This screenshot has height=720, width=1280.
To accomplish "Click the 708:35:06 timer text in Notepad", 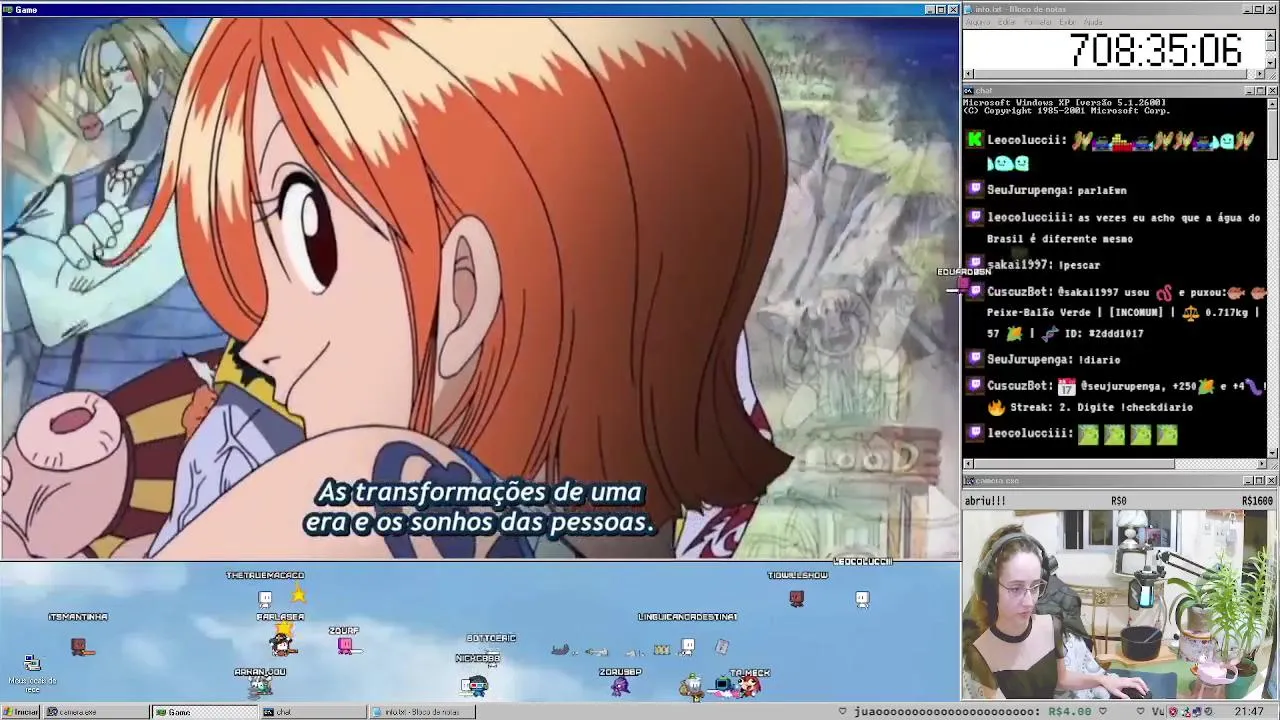I will 1155,50.
